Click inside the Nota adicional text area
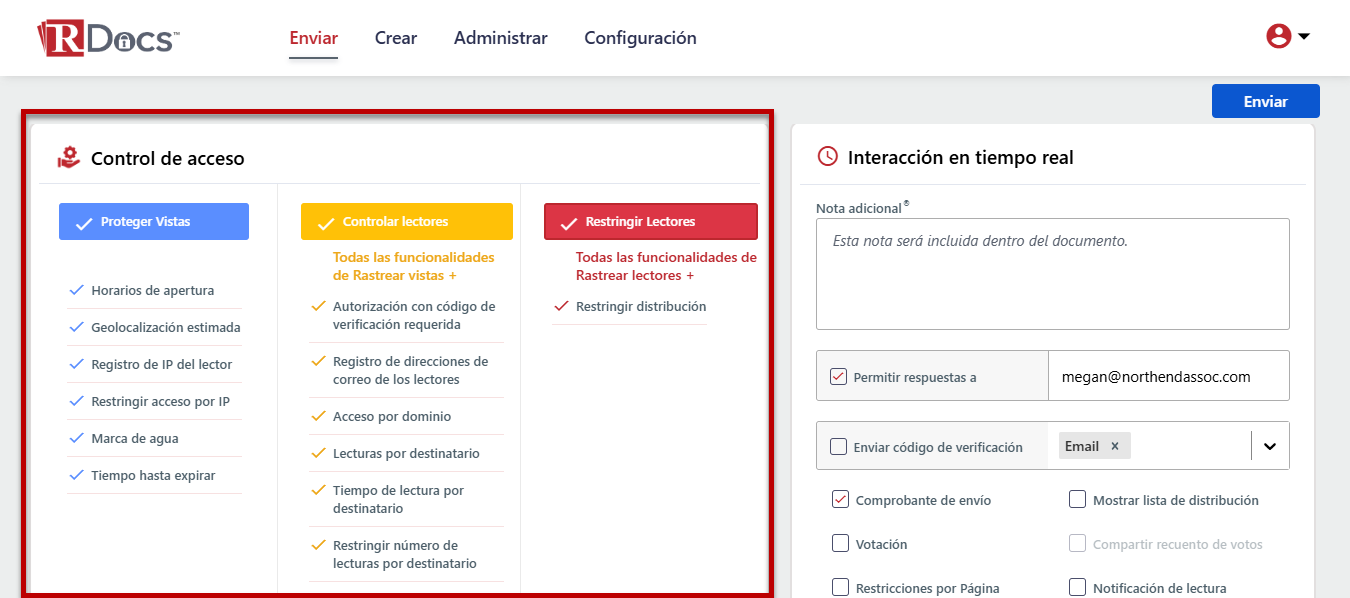Screen dimensions: 1350x598 pos(1052,274)
